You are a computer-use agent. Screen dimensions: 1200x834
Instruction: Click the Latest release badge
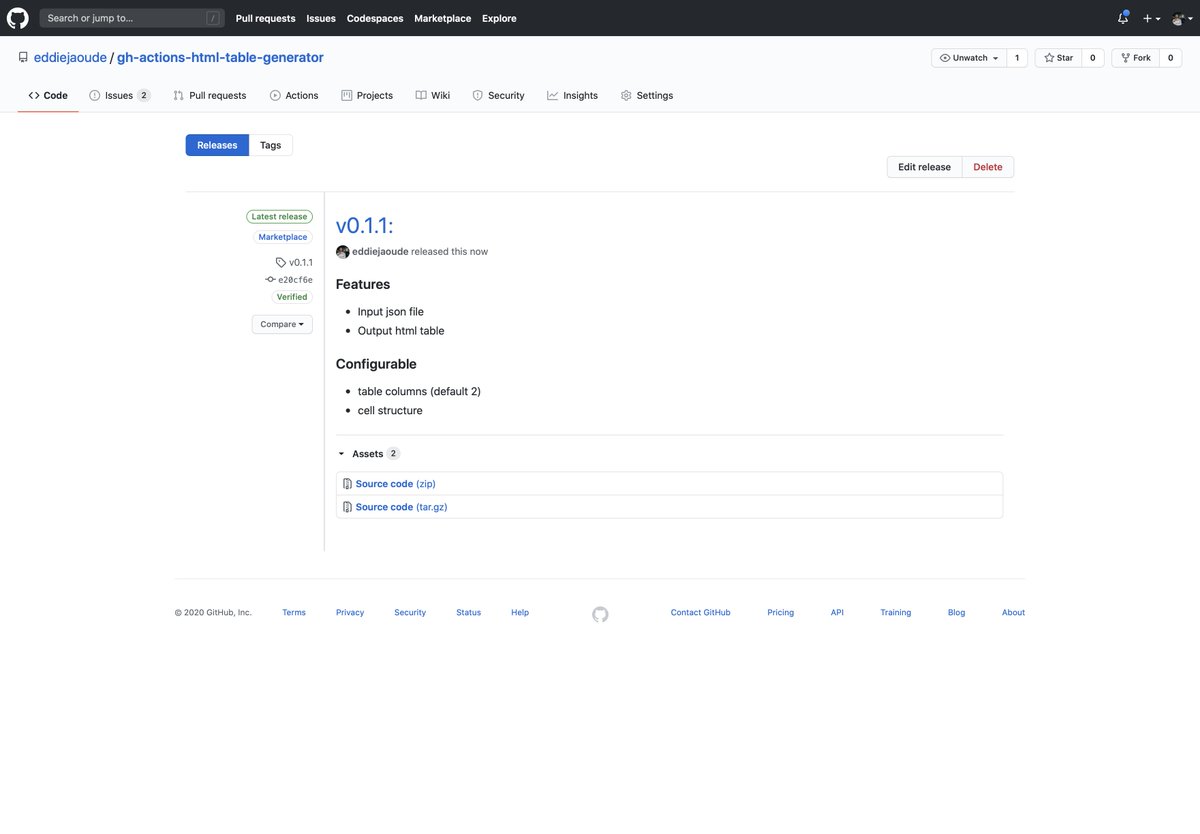[279, 217]
